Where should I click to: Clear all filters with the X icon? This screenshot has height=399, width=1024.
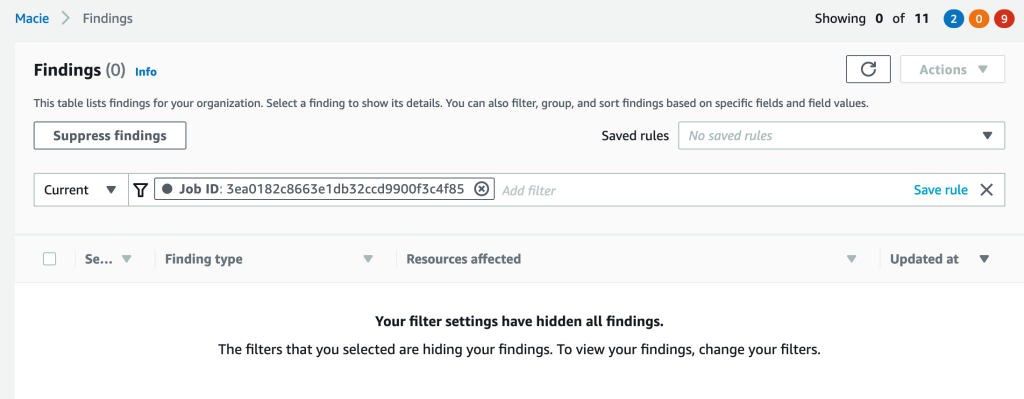coord(987,190)
